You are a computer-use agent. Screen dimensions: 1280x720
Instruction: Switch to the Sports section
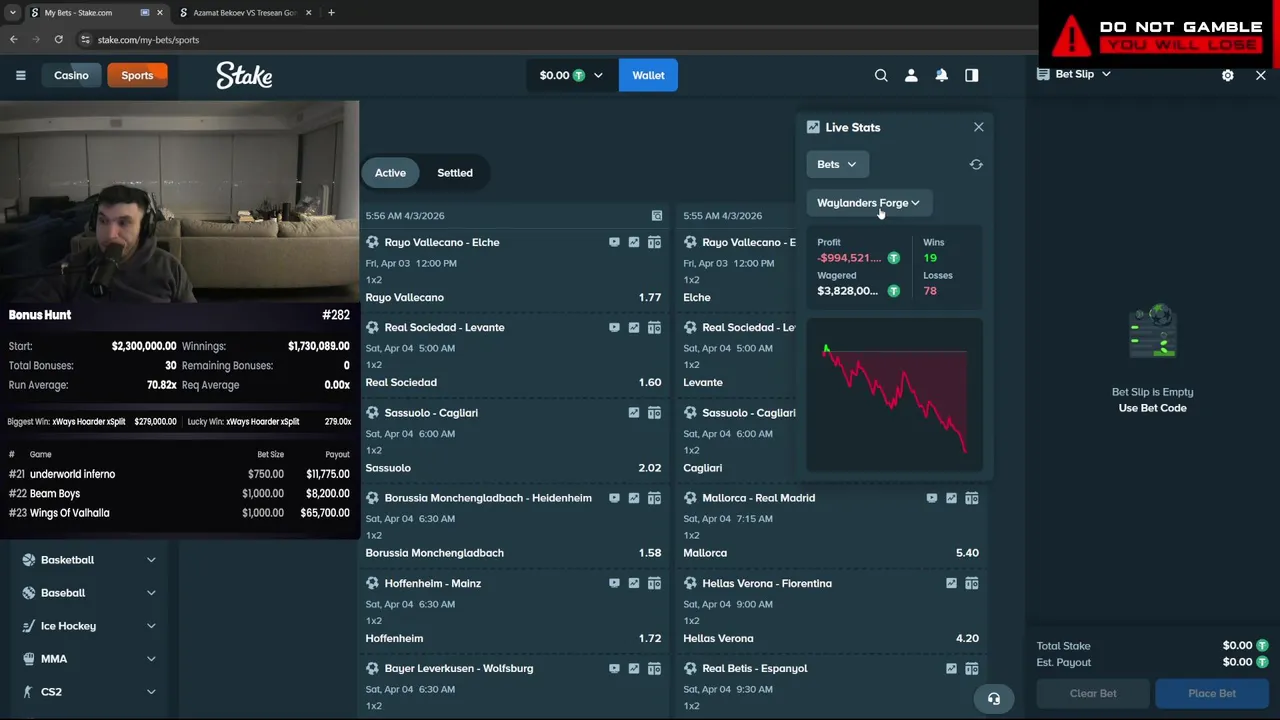[137, 75]
